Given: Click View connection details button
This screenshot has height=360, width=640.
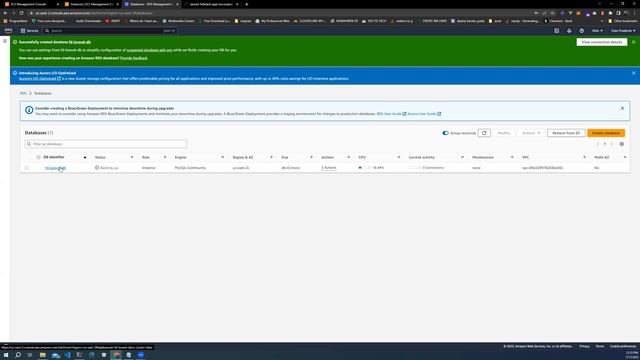Looking at the screenshot, I should click(x=602, y=42).
